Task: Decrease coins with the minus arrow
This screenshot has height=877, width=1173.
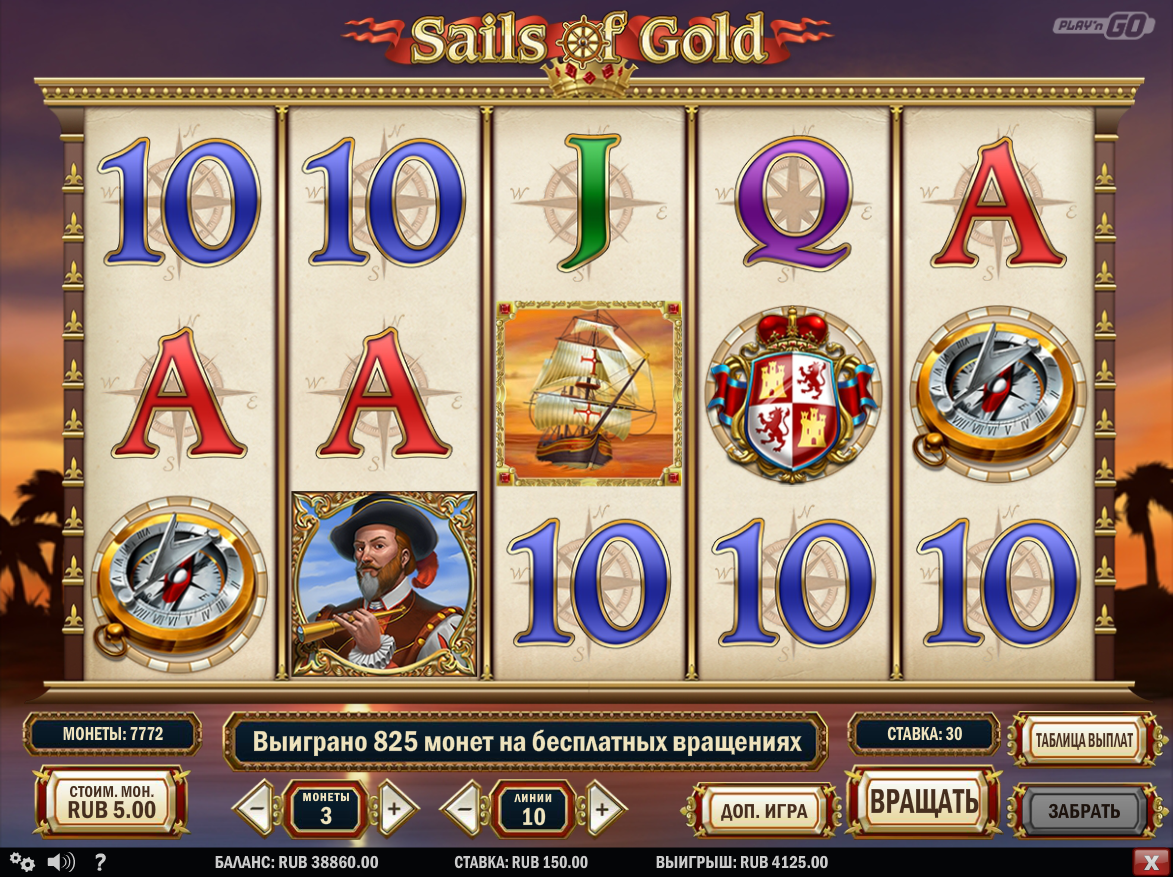Action: 257,809
